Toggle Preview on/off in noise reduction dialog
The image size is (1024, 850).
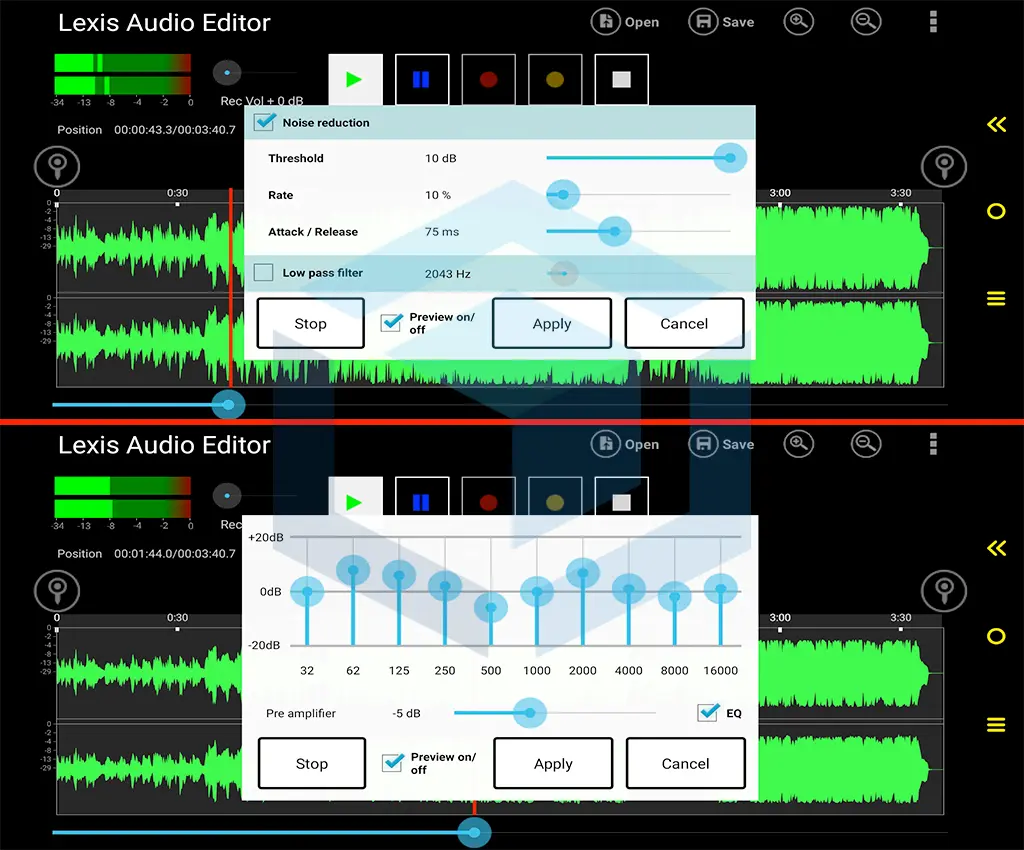pyautogui.click(x=391, y=323)
